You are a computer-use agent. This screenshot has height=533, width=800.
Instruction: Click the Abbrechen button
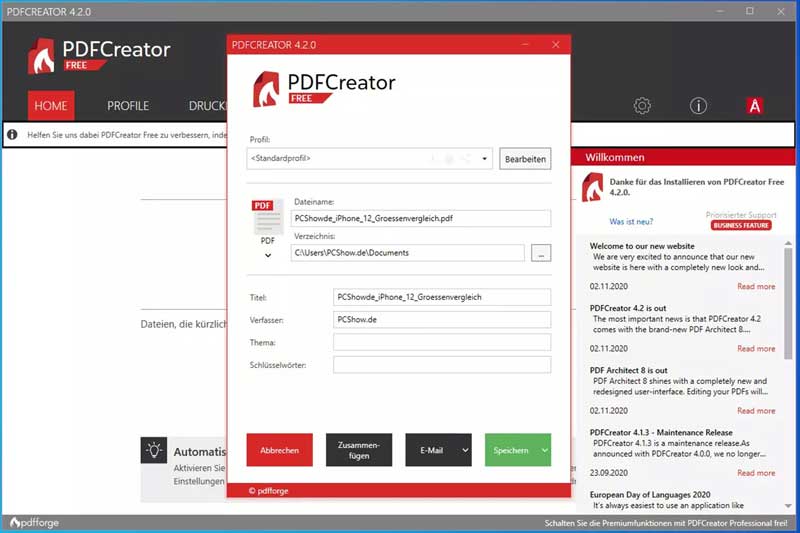point(280,450)
